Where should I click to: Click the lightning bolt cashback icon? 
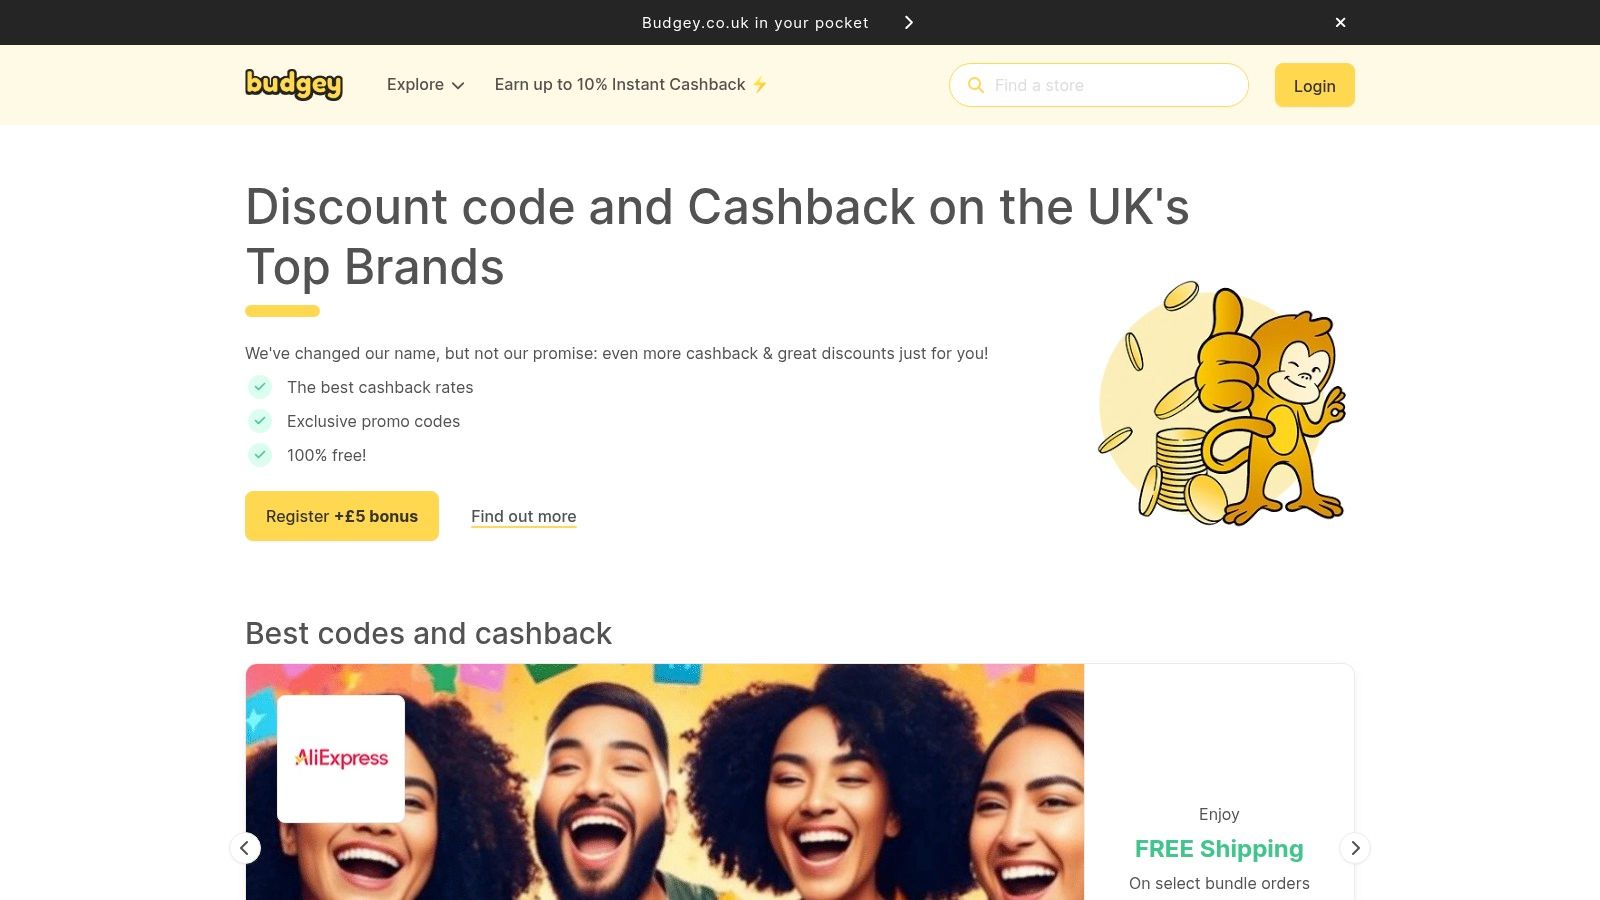pyautogui.click(x=760, y=85)
